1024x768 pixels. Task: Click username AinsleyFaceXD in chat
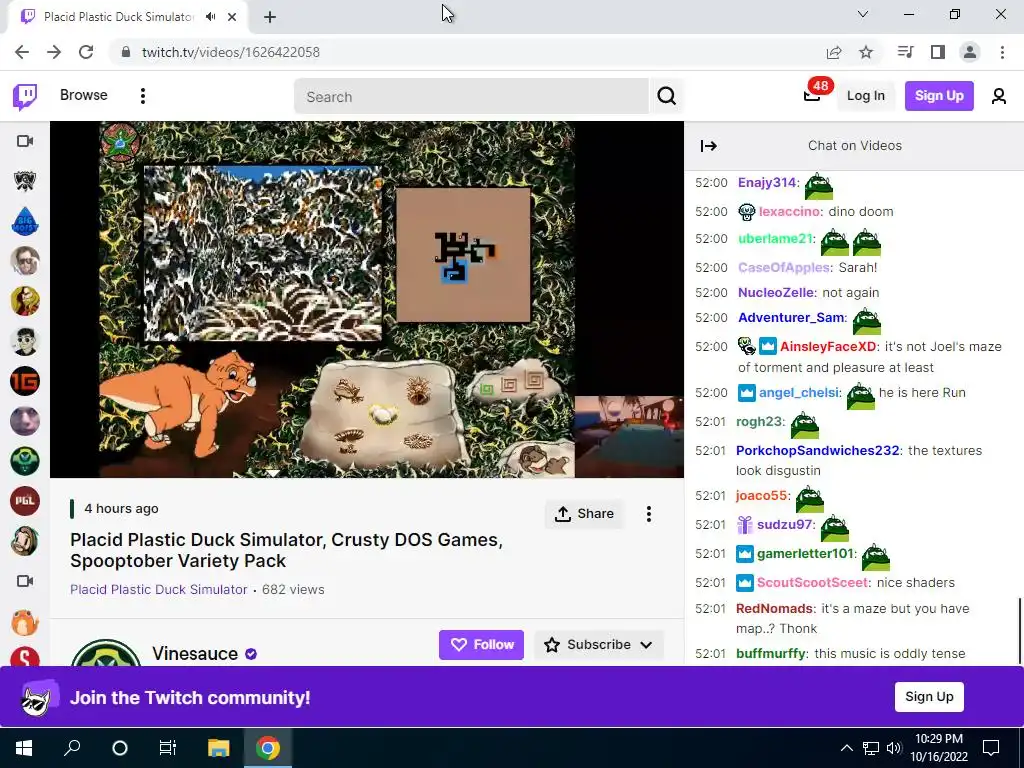coord(828,347)
